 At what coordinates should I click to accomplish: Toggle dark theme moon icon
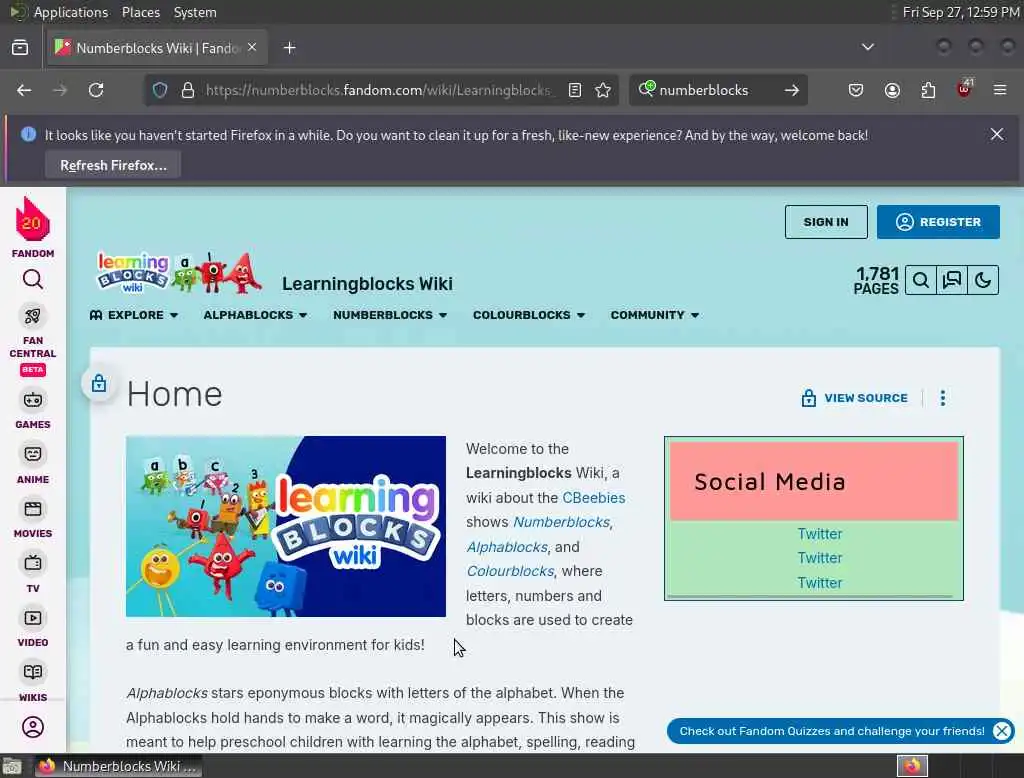click(x=983, y=280)
